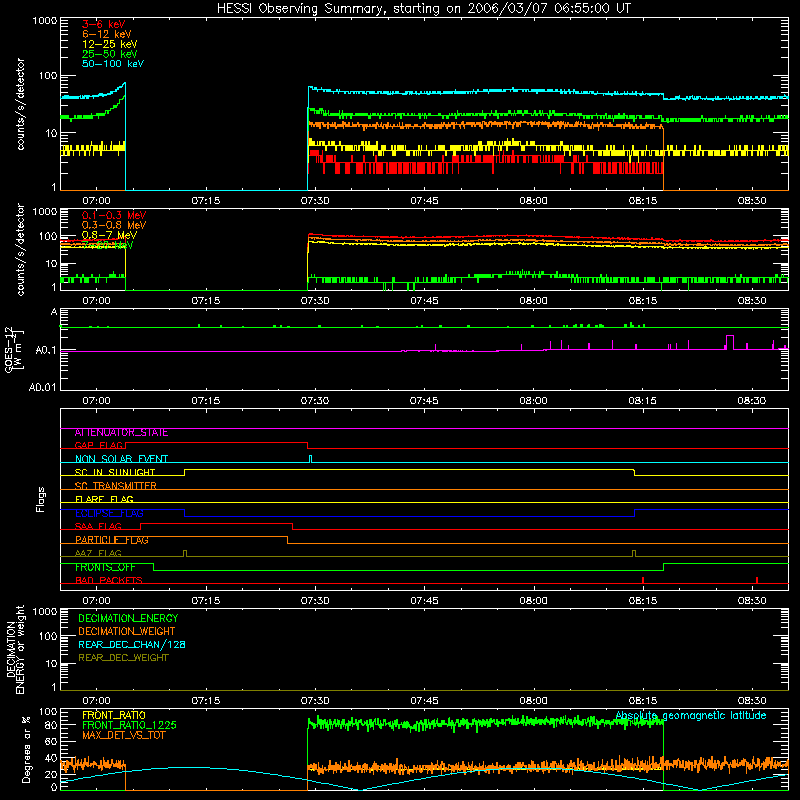The width and height of the screenshot is (800, 800).
Task: Select the REAR_DEC_WEIGHT legend label
Action: (123, 658)
